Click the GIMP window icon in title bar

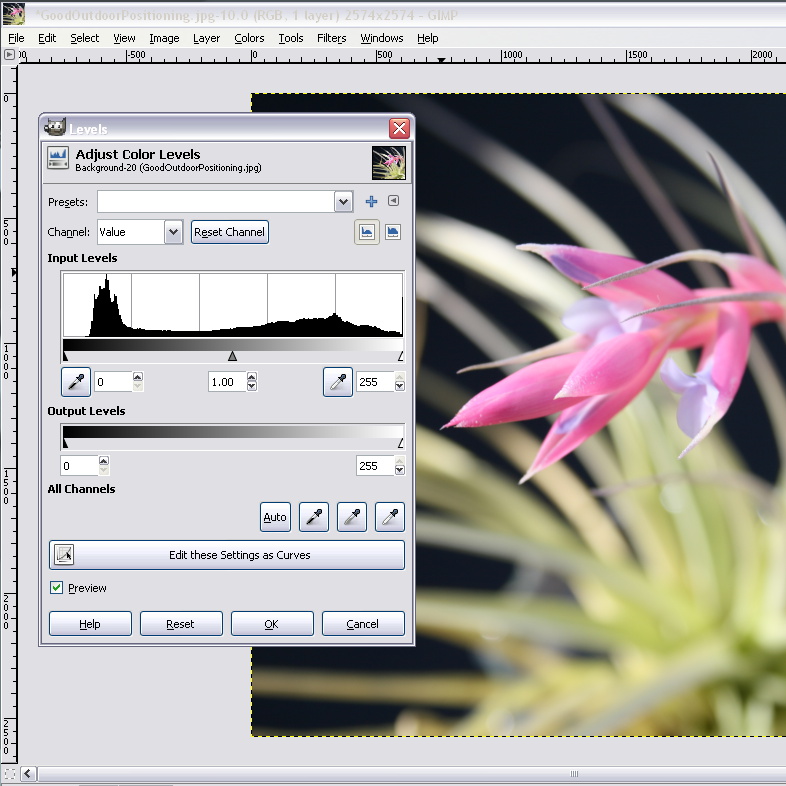pyautogui.click(x=14, y=14)
